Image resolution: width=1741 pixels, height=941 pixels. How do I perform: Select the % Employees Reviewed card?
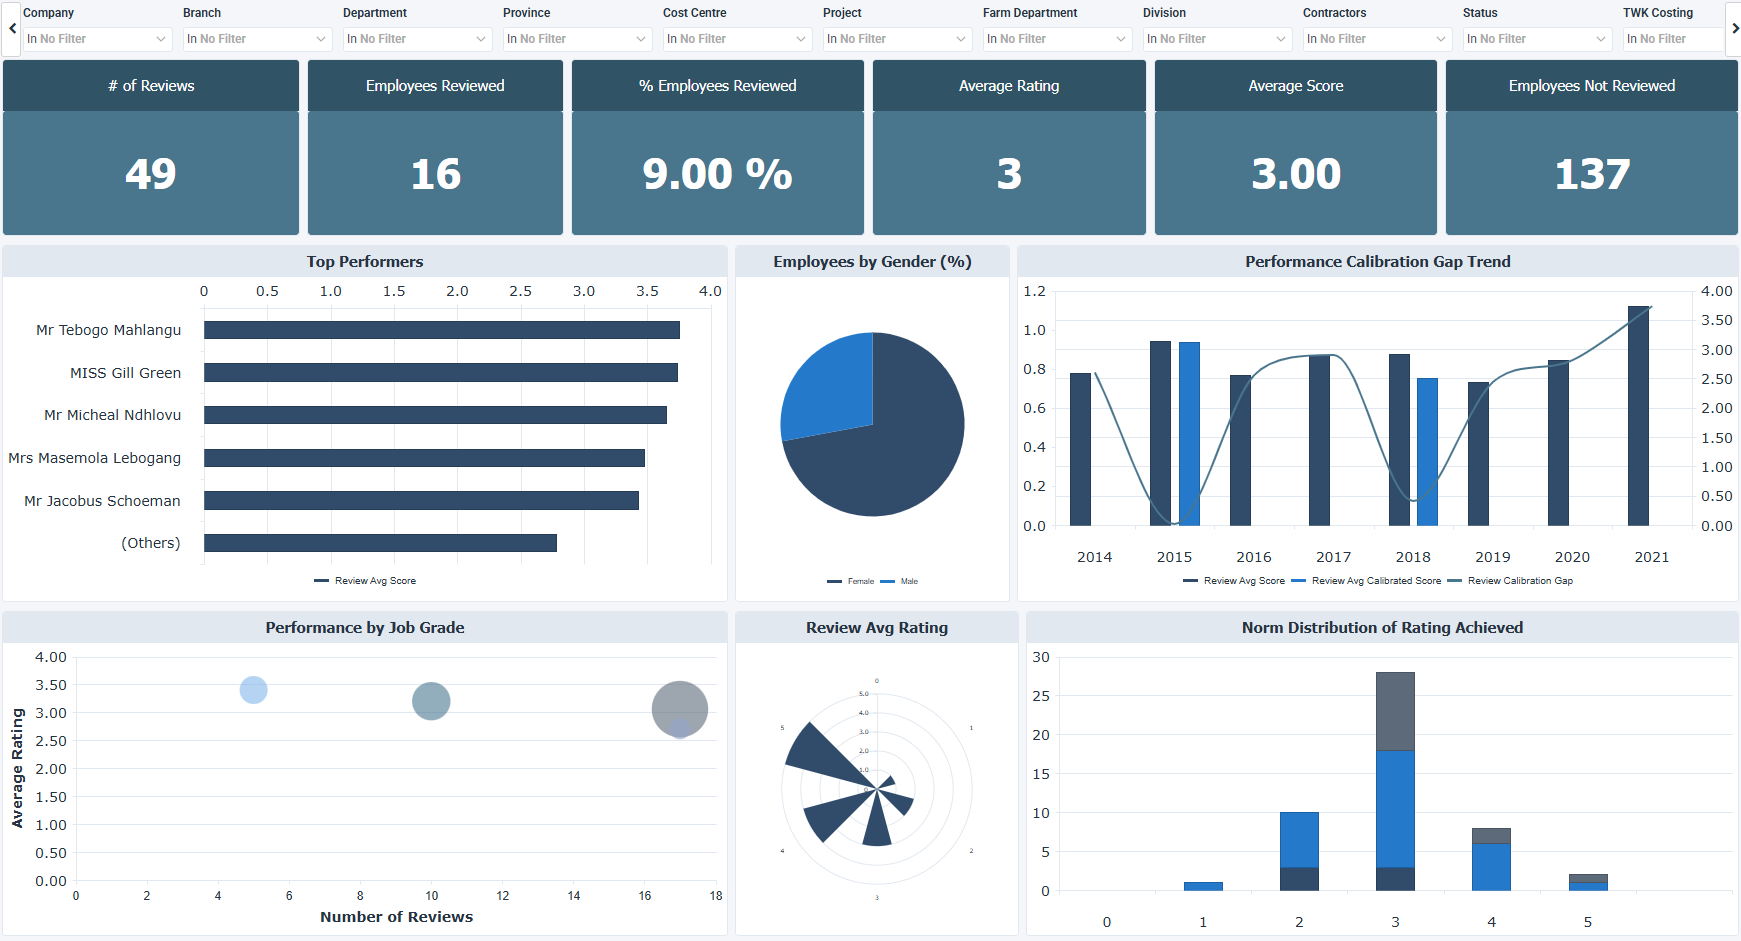(718, 147)
